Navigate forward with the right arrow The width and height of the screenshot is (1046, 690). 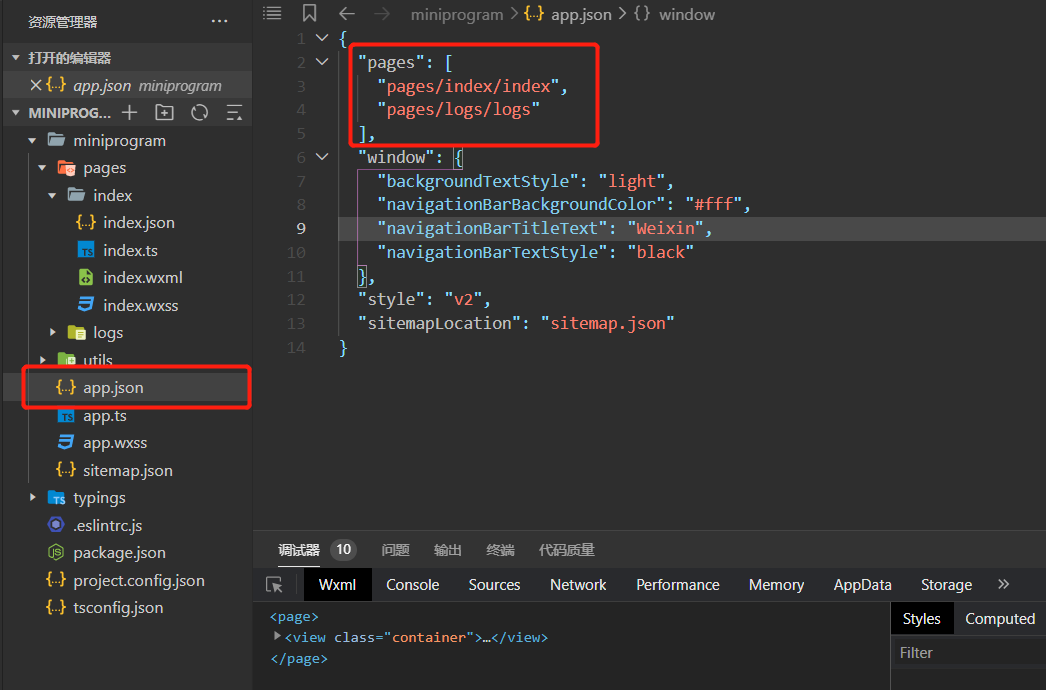coord(382,13)
